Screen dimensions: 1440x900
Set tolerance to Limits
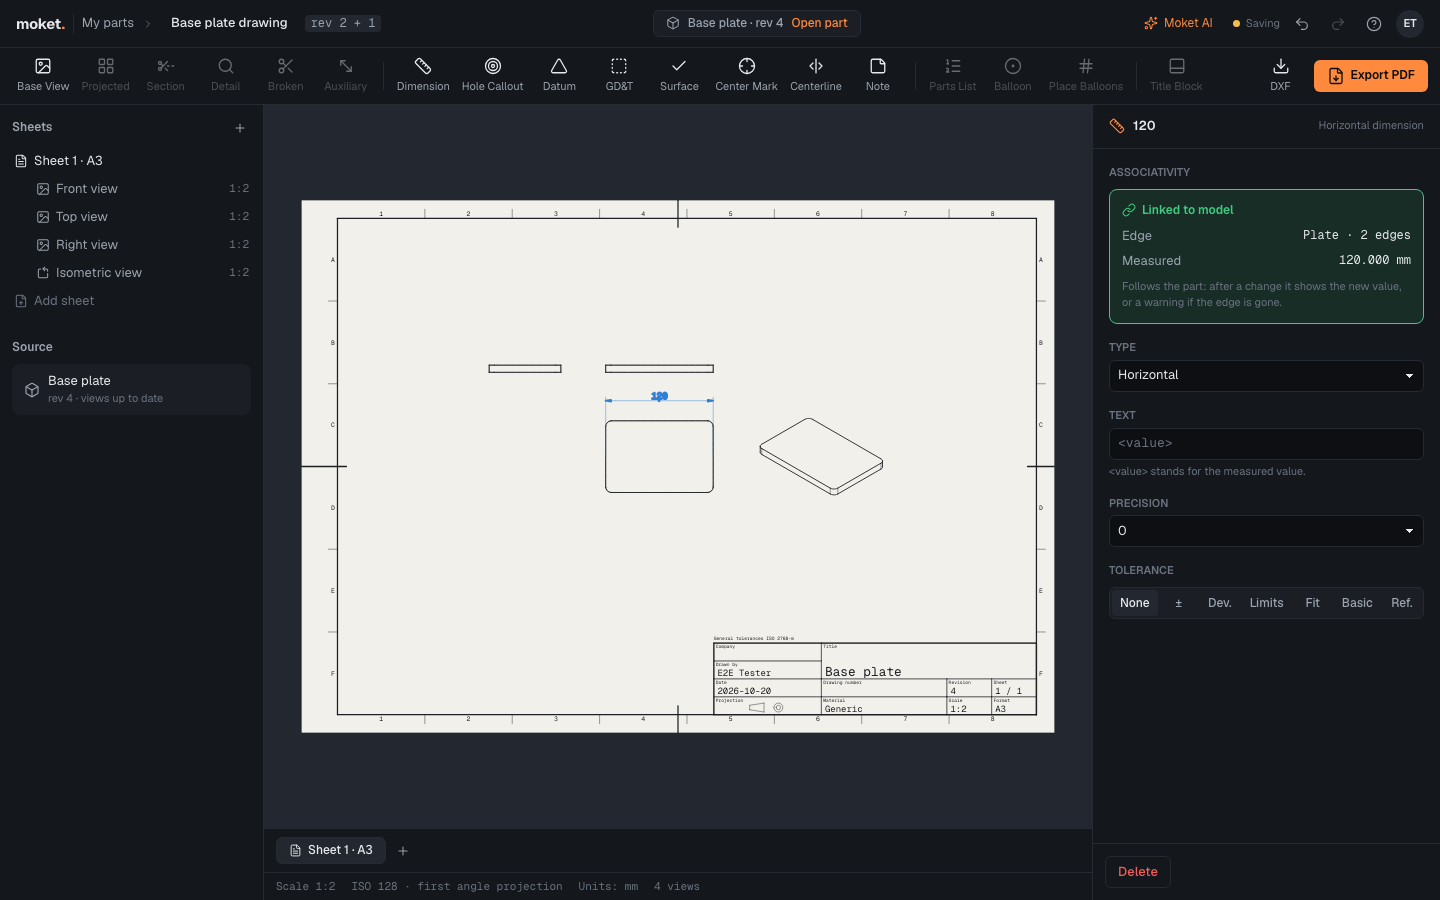(1266, 603)
